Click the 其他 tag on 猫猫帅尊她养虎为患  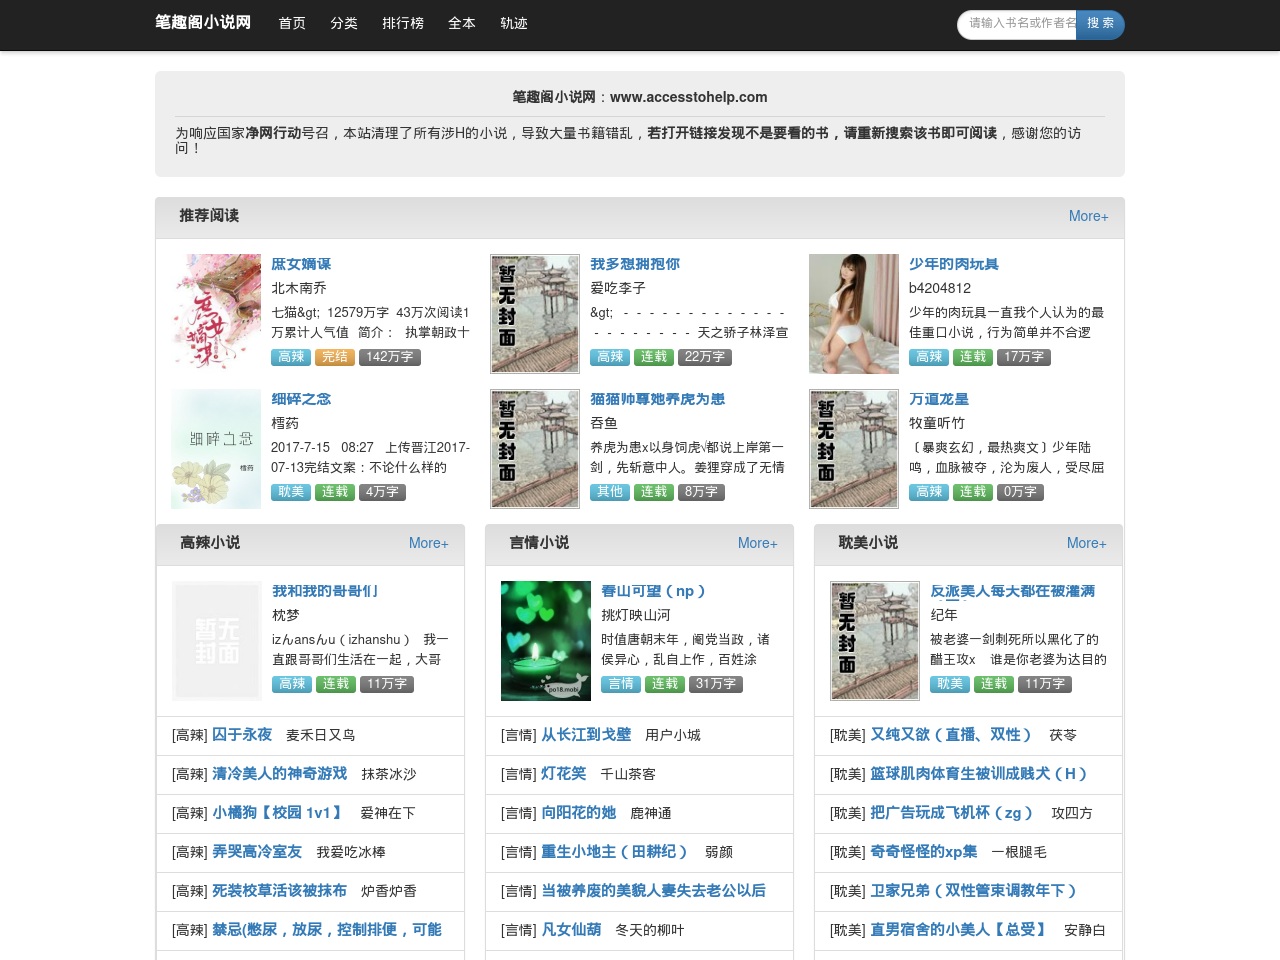pyautogui.click(x=610, y=492)
